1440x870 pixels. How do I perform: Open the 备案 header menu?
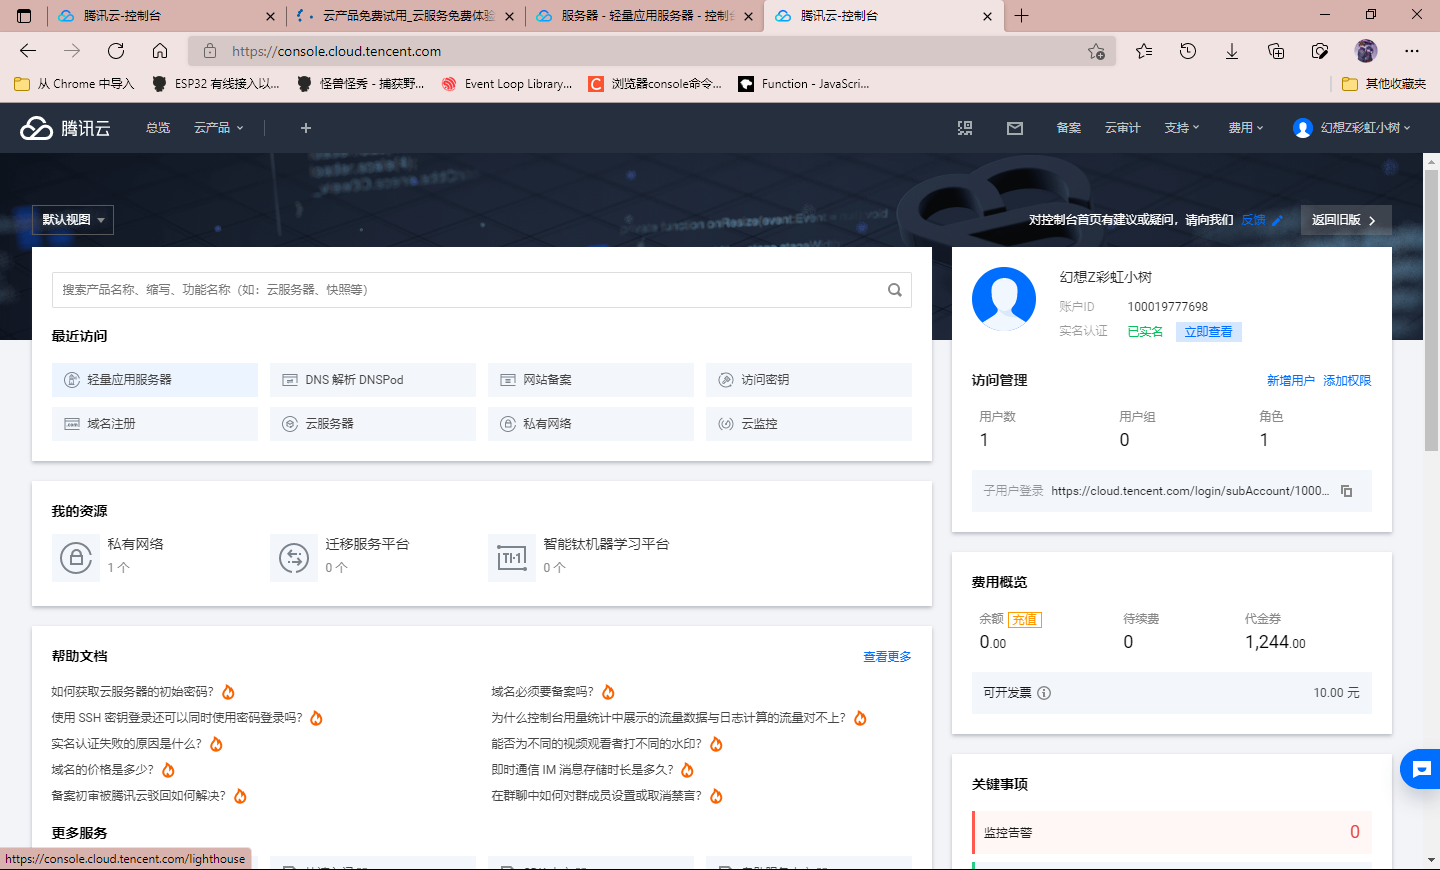click(1069, 128)
